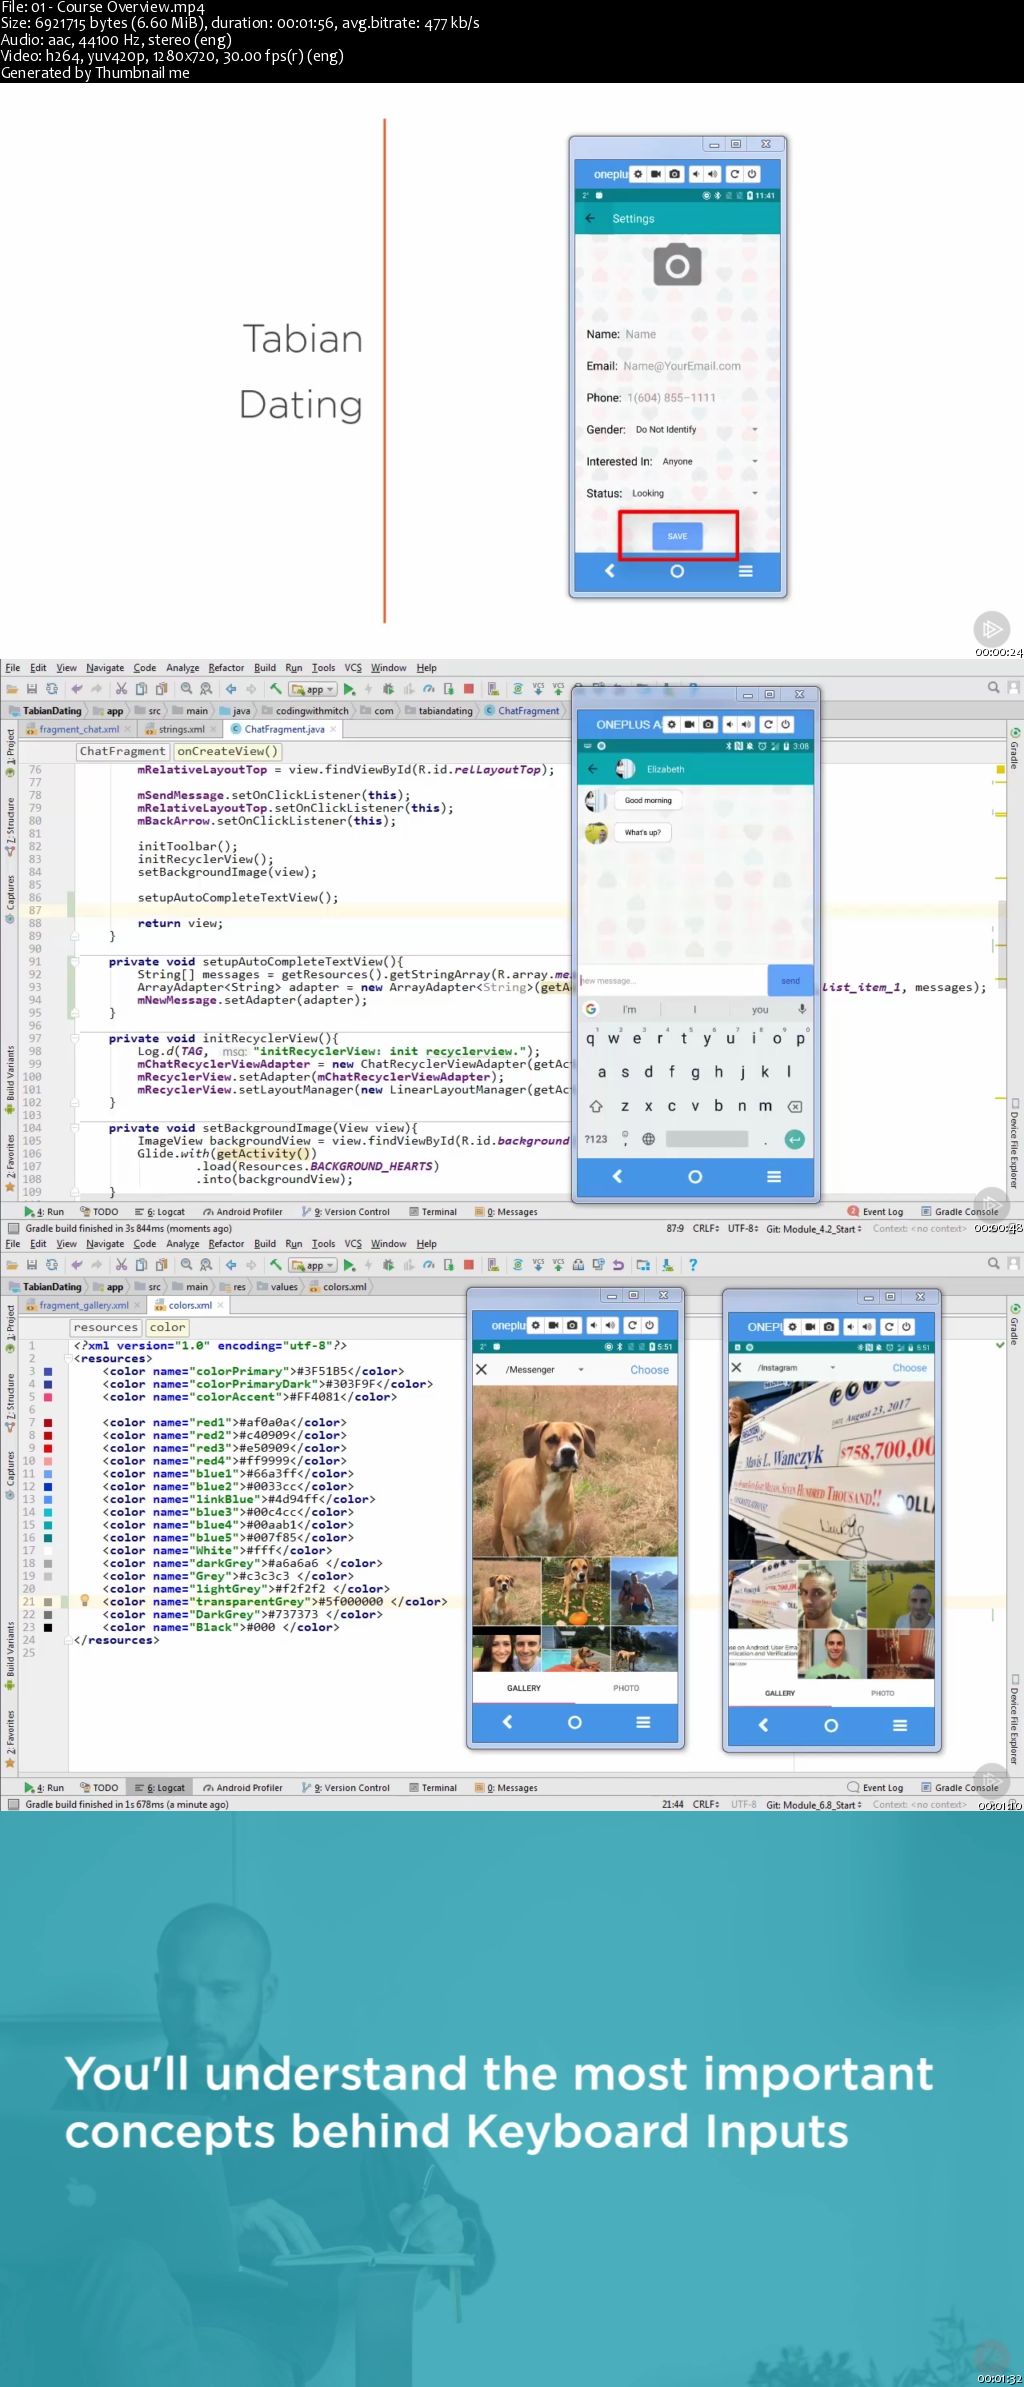This screenshot has width=1024, height=2387.
Task: Tap the send button in the chat
Action: click(790, 981)
